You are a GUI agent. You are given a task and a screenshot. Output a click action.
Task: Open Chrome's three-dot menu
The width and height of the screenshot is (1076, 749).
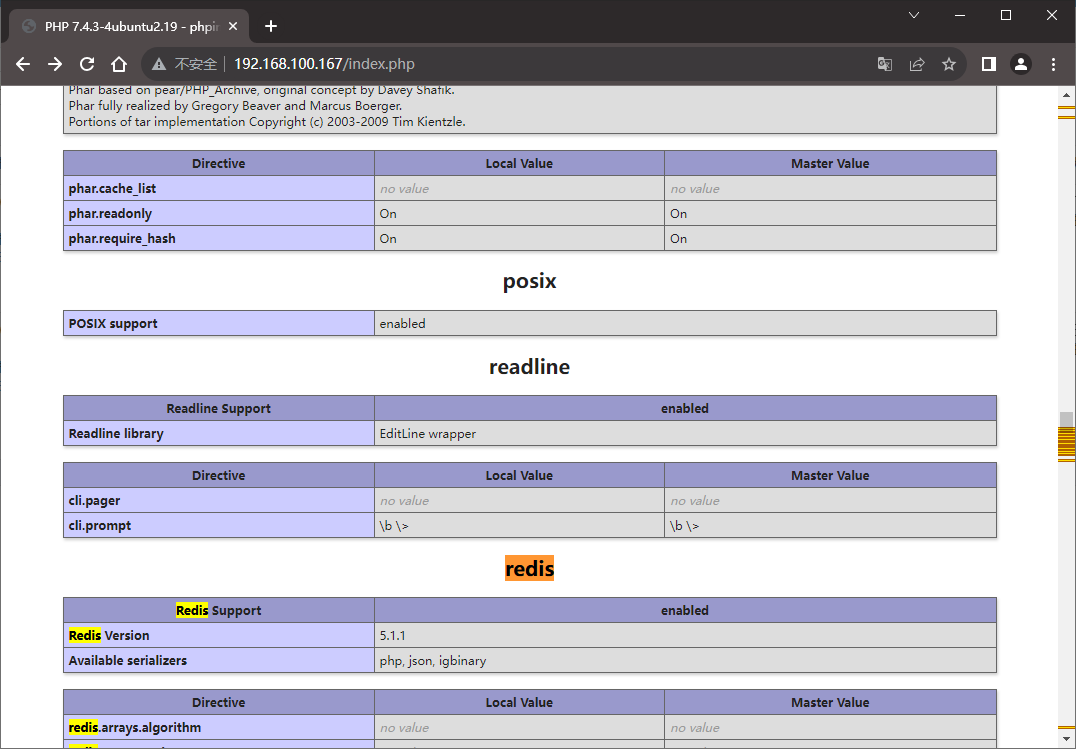[x=1053, y=64]
